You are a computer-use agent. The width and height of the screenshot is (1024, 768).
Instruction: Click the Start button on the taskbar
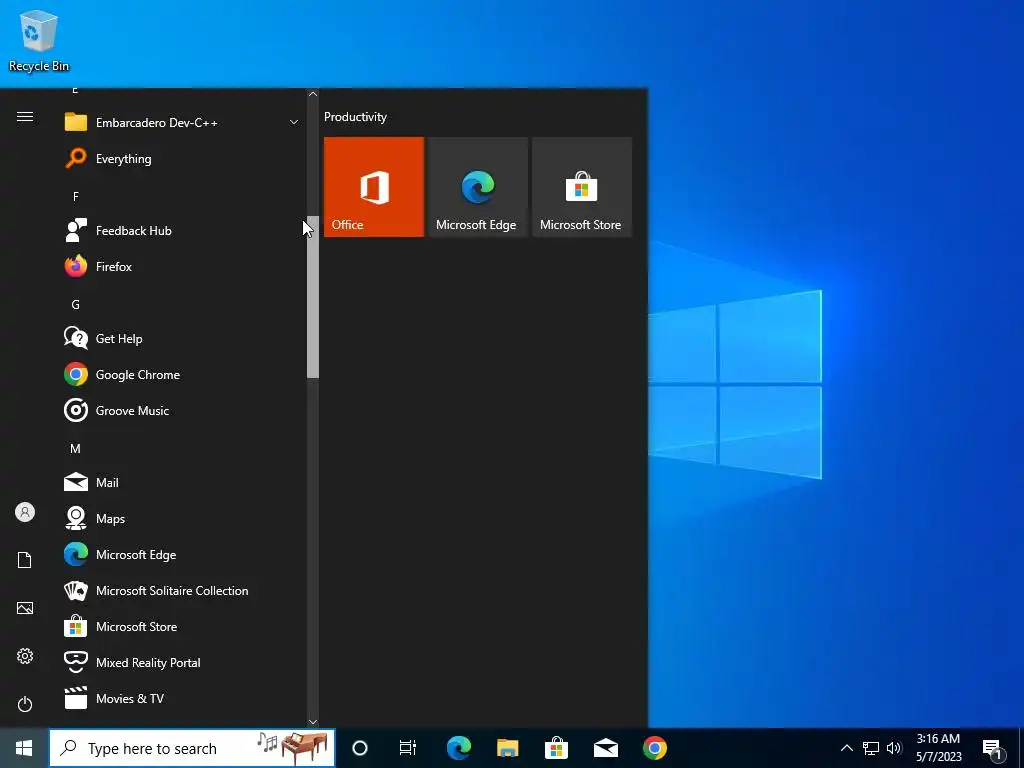coord(24,748)
